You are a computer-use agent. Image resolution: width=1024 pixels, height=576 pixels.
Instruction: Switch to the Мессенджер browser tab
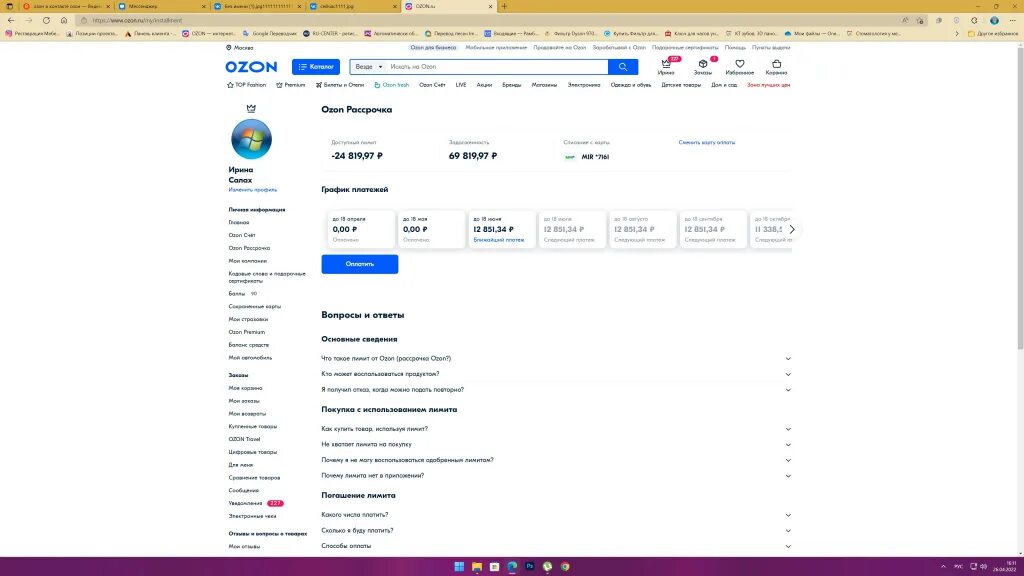tap(161, 6)
